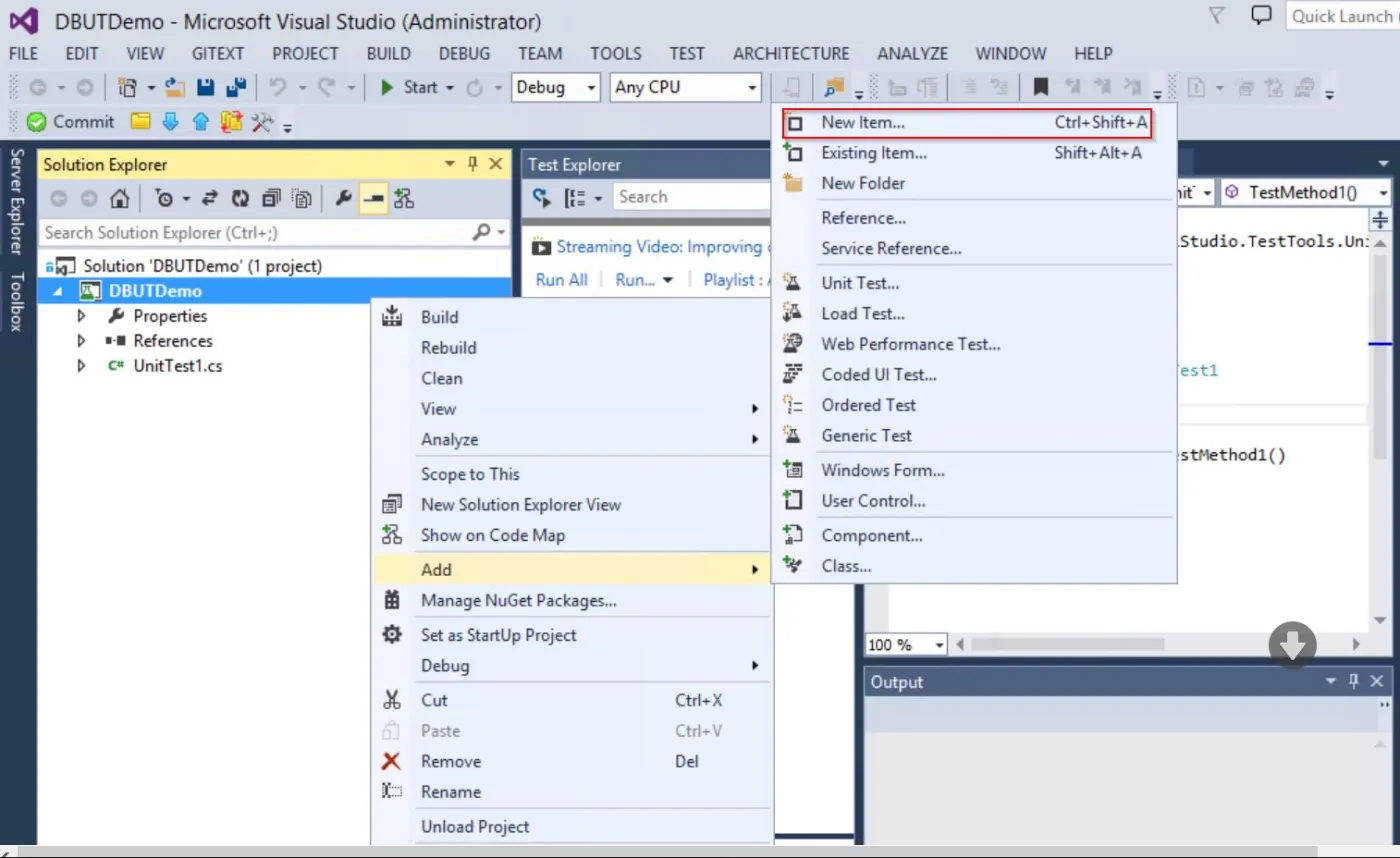
Task: Close the Output panel
Action: (1377, 681)
